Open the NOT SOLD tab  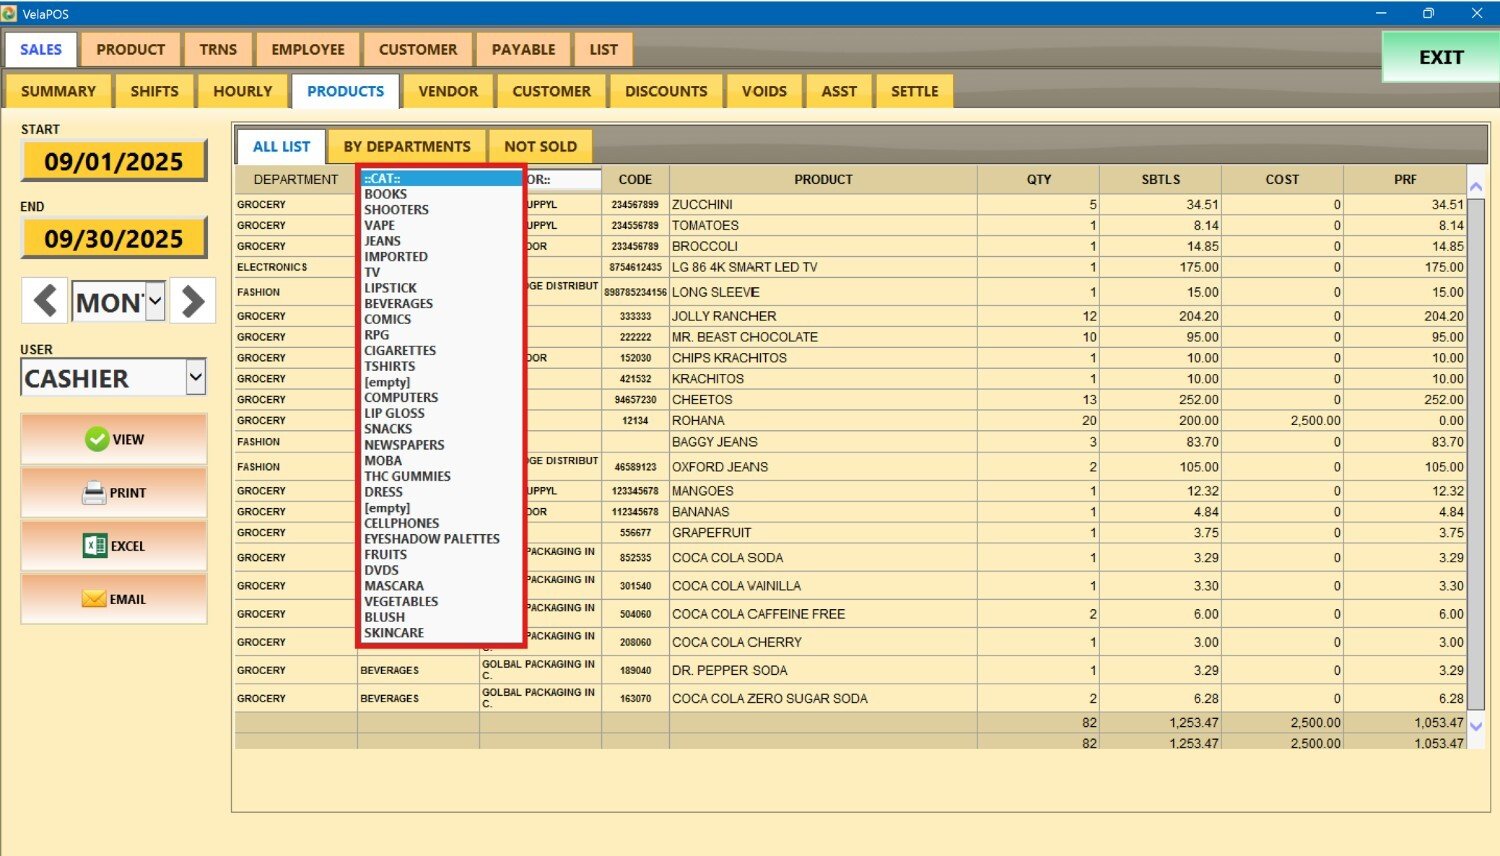tap(540, 147)
